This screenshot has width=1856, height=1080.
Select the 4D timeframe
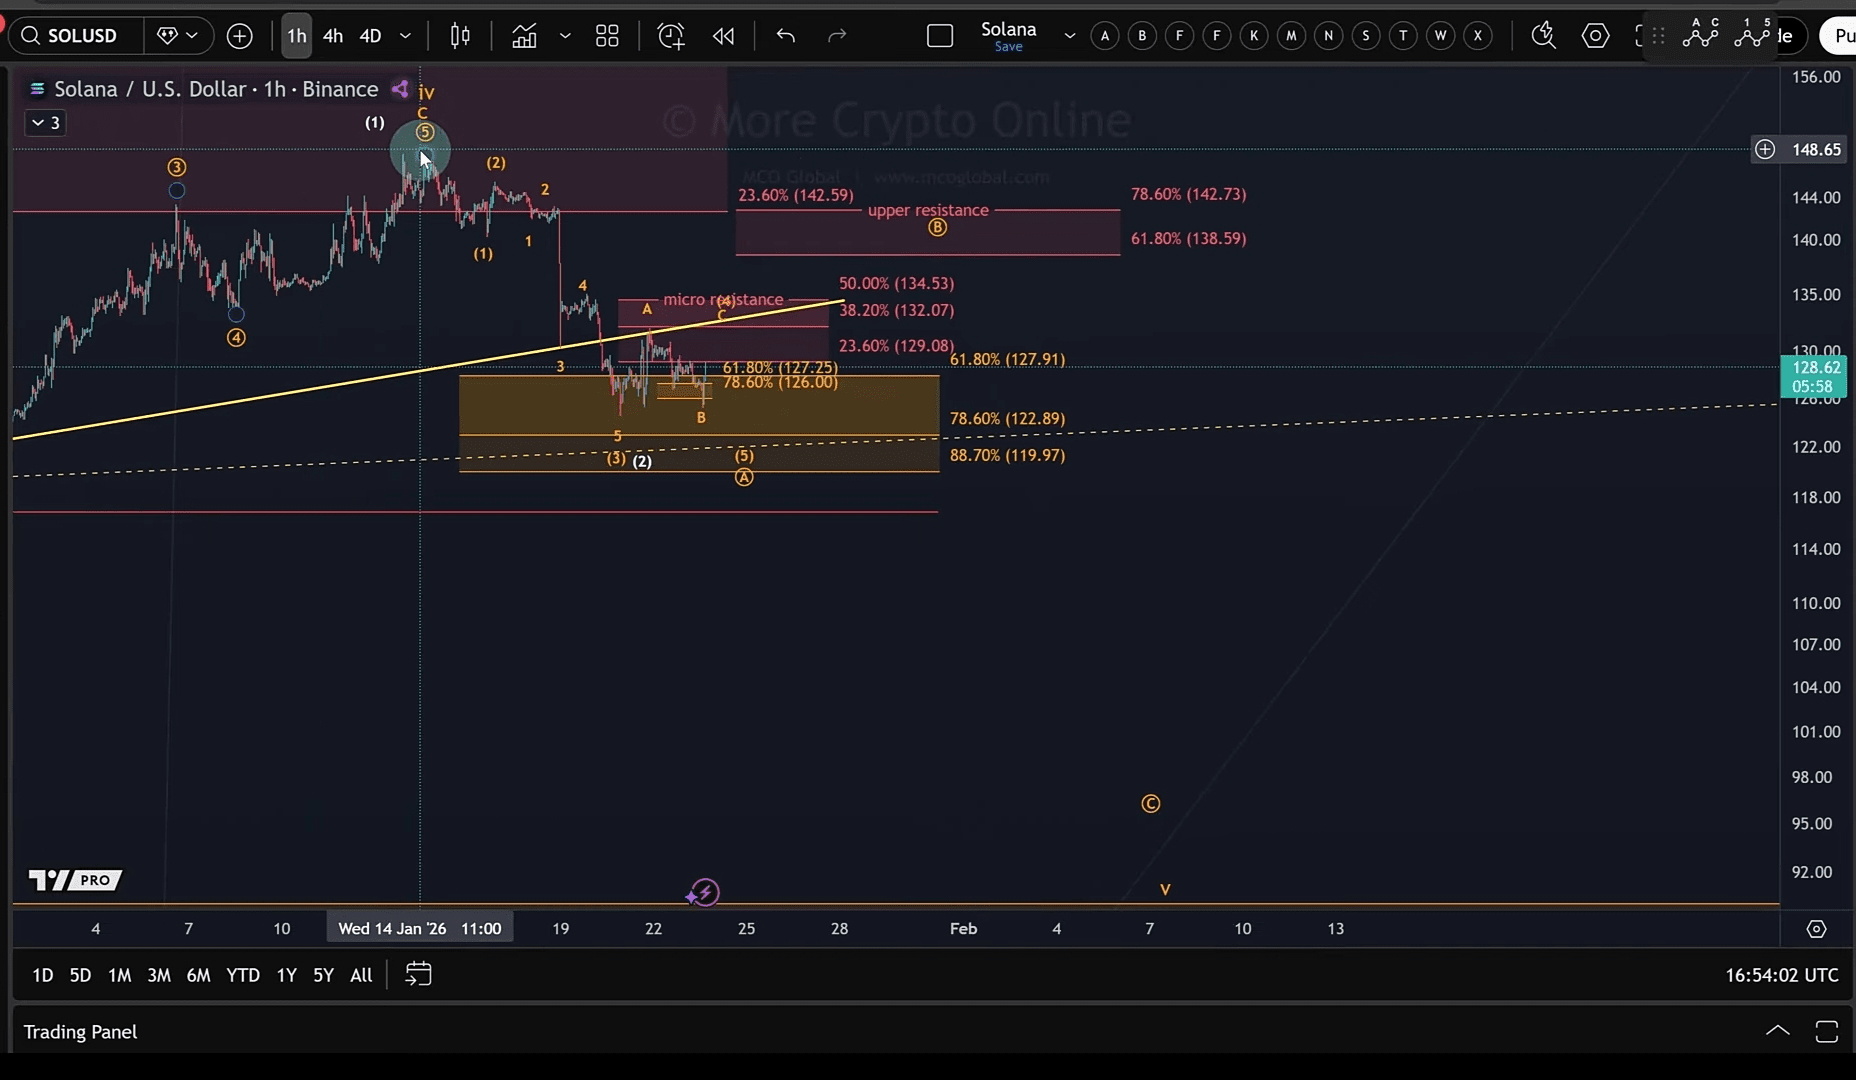(x=370, y=36)
